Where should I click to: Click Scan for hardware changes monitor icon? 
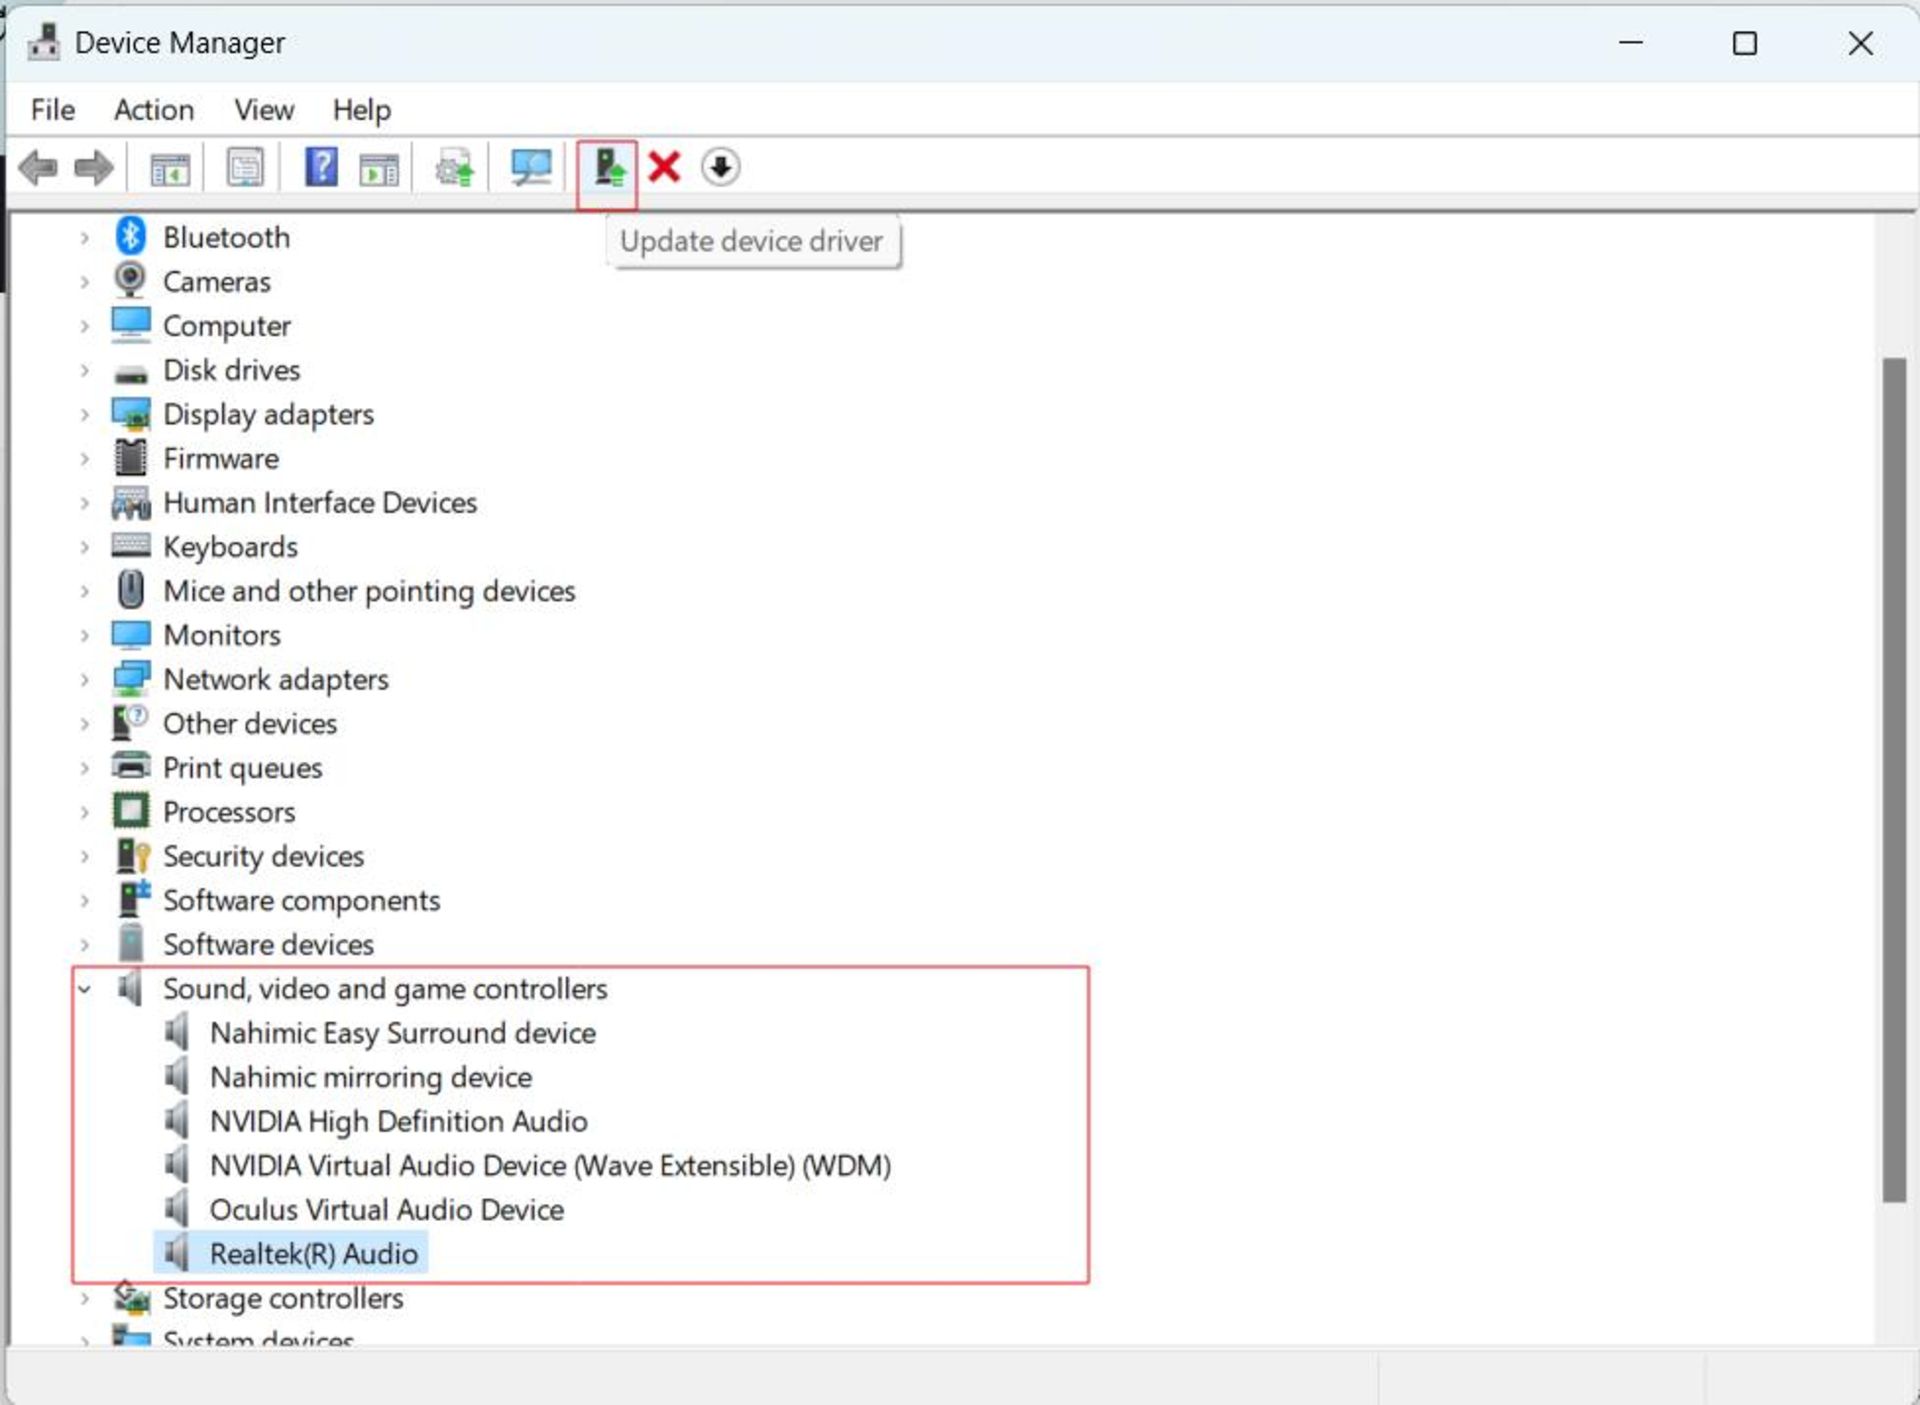pos(531,167)
